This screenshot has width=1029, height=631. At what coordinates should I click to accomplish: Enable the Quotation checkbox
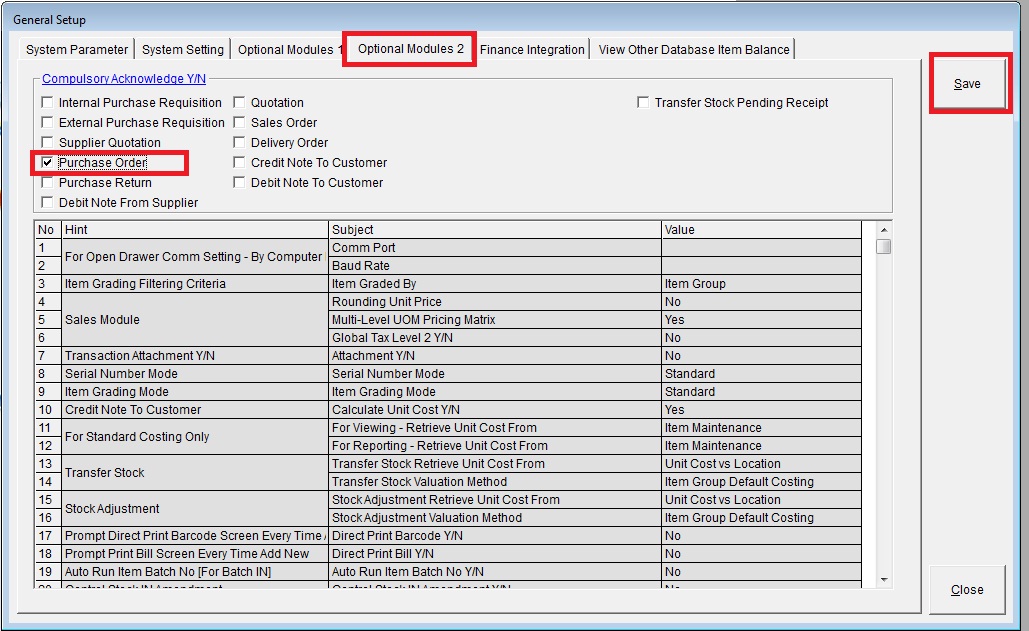click(x=240, y=103)
